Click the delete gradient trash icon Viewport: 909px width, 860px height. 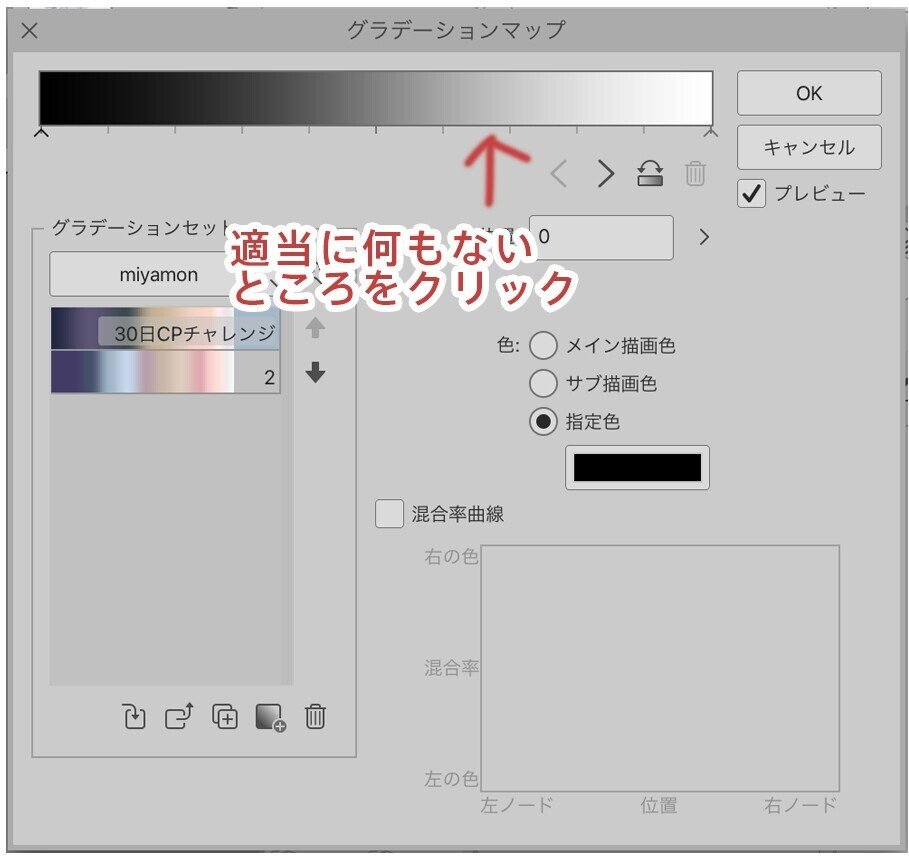click(x=317, y=717)
